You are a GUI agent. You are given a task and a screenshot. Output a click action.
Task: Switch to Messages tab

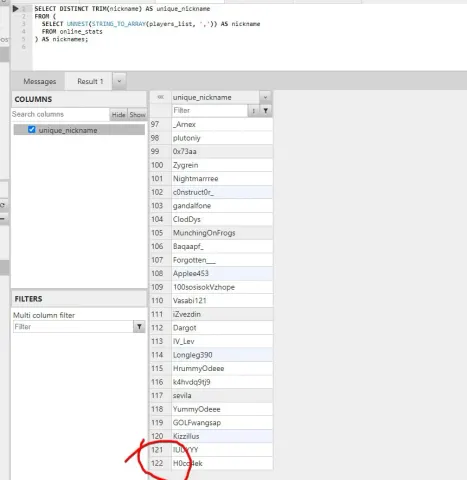coord(40,81)
